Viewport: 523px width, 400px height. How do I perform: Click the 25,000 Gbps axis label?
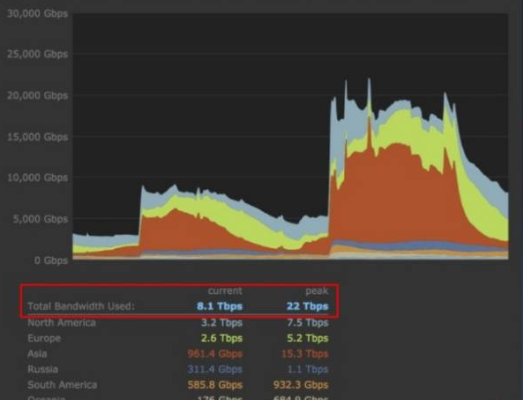(37, 54)
